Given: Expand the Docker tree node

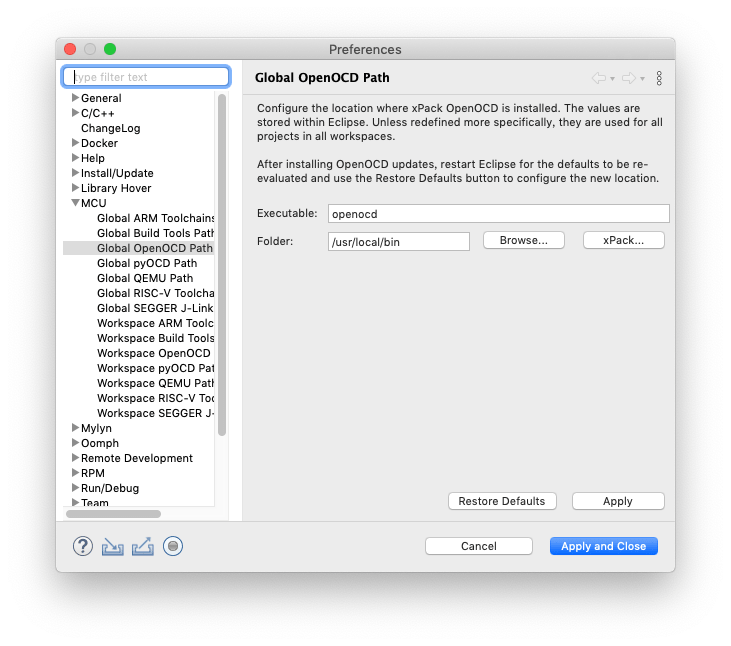Looking at the screenshot, I should pyautogui.click(x=75, y=142).
